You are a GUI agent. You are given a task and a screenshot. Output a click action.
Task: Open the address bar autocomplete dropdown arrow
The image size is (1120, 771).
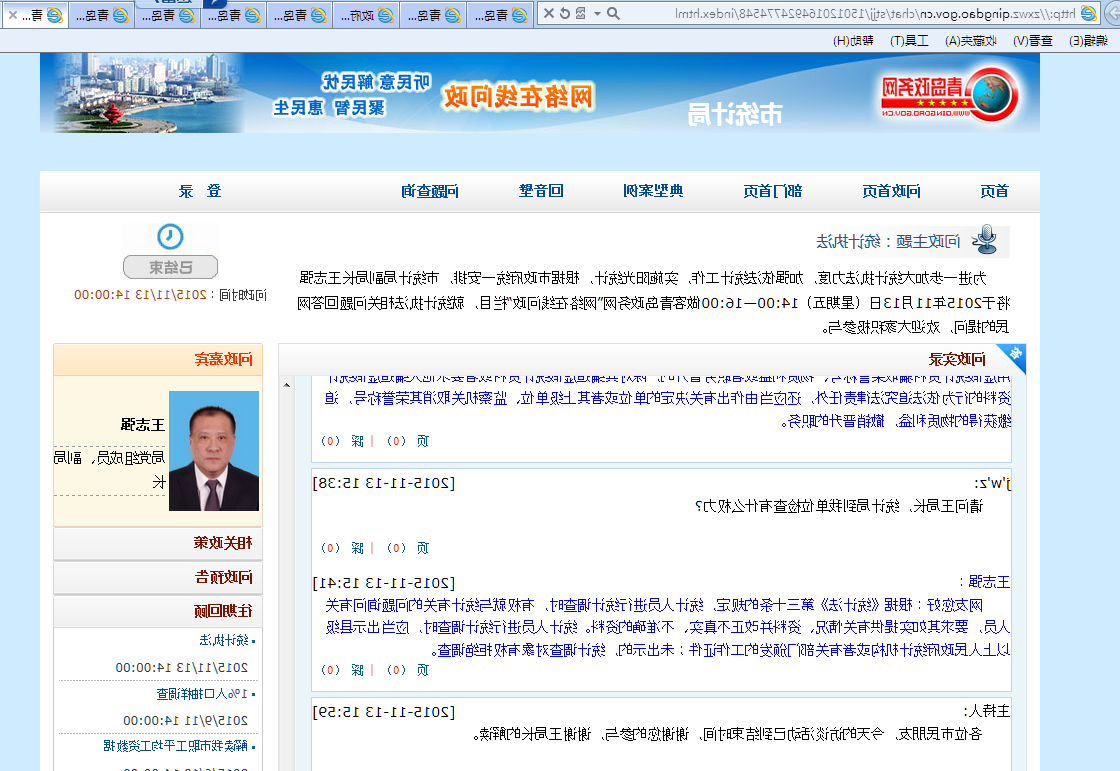[x=597, y=14]
